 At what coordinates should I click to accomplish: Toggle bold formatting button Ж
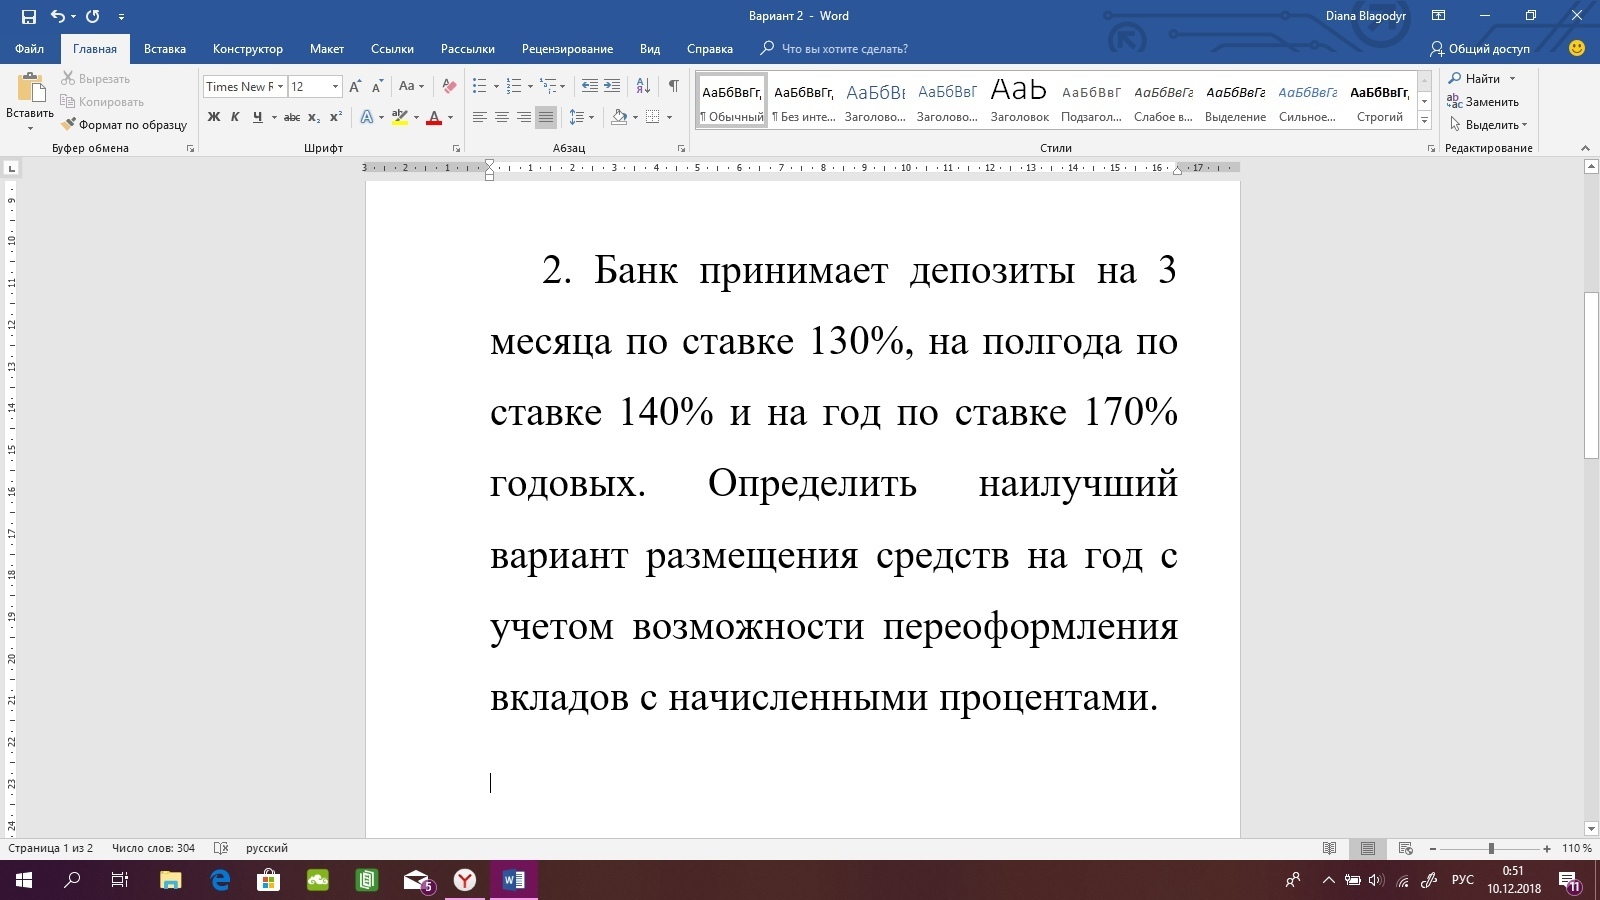point(213,118)
